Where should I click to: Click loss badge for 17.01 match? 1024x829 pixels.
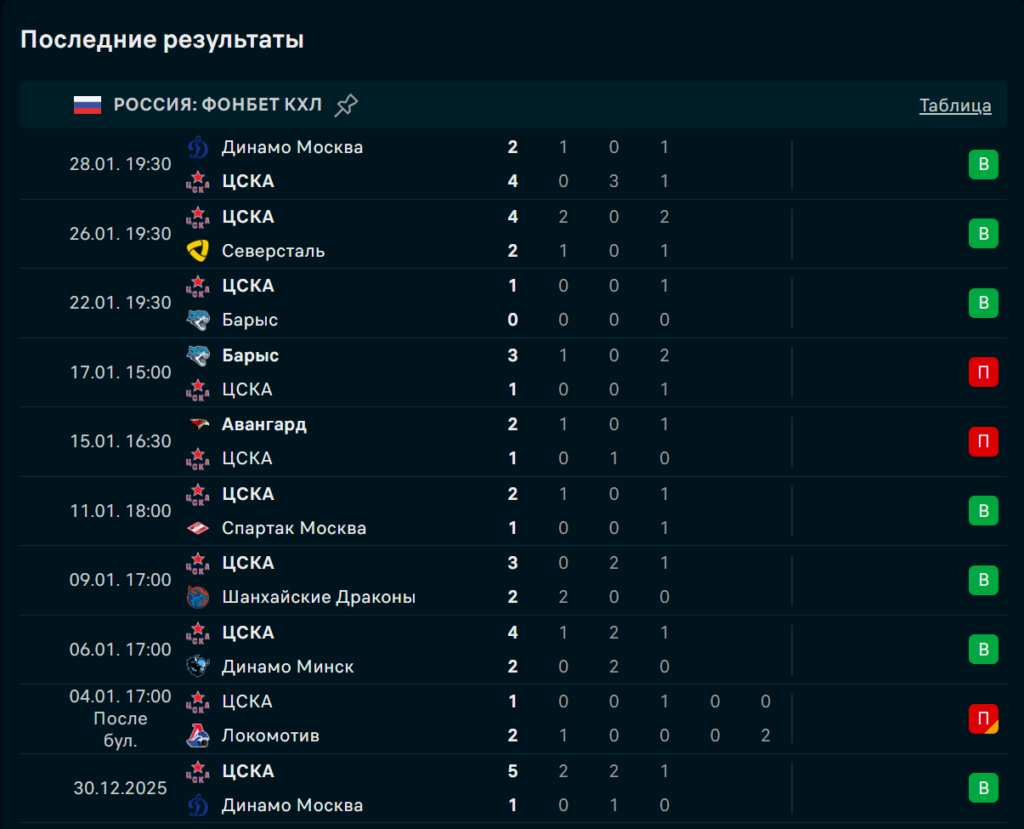coord(983,372)
